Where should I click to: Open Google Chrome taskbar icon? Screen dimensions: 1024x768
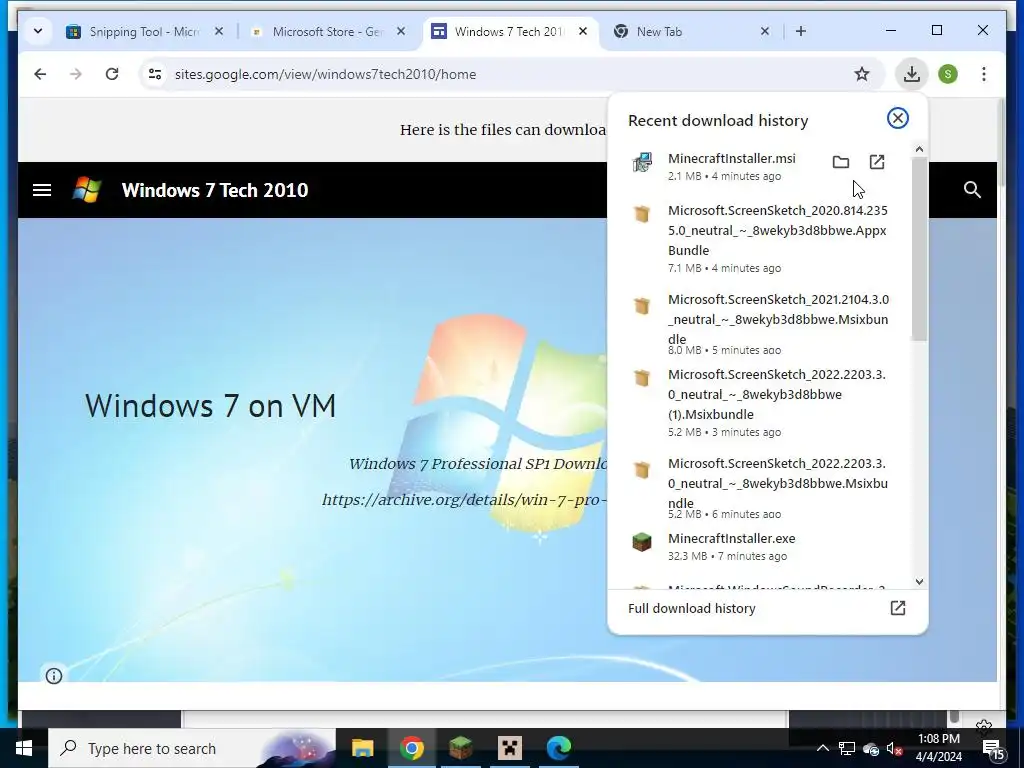411,748
